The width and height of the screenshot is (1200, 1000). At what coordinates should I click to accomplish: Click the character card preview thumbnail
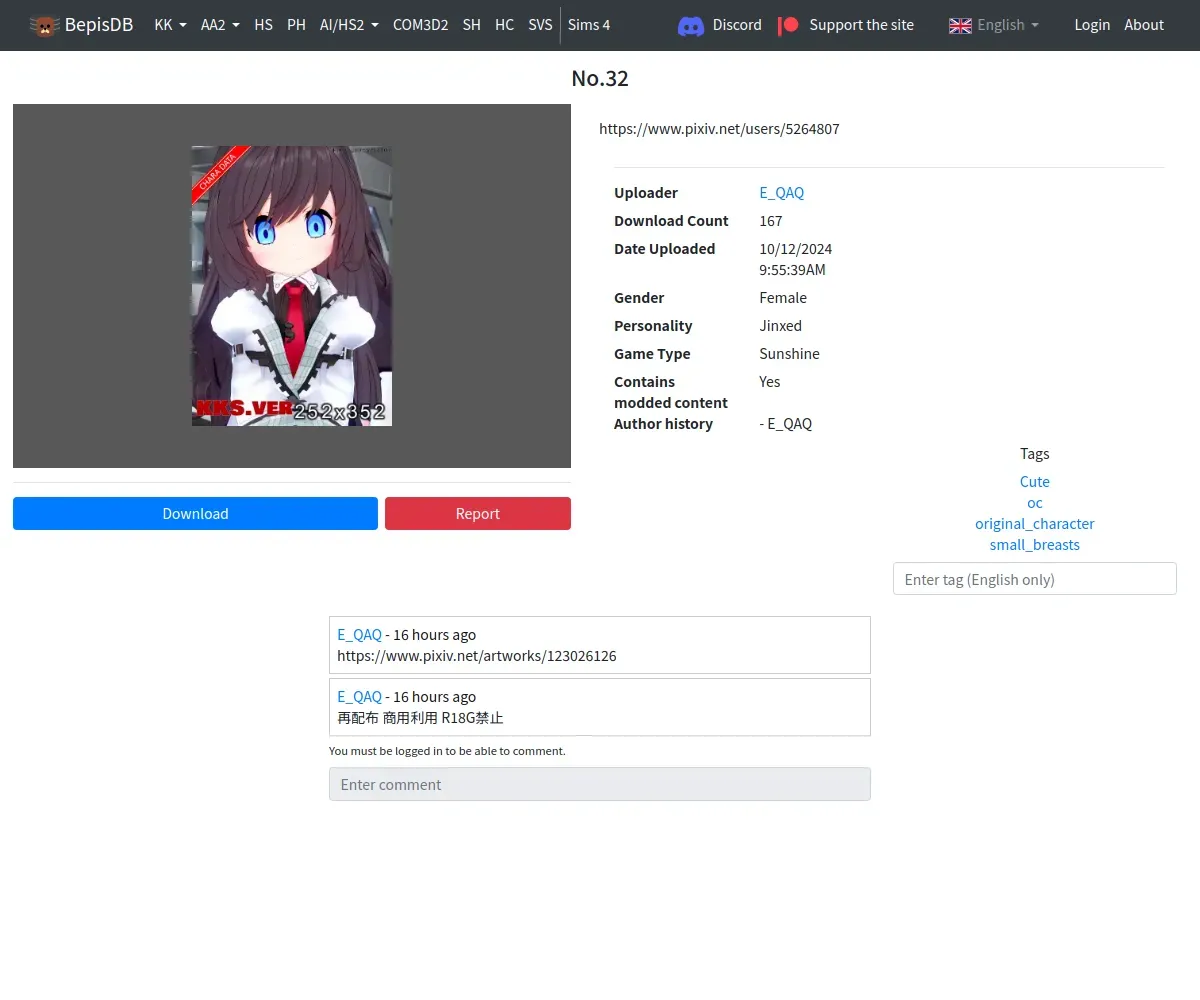(x=292, y=286)
